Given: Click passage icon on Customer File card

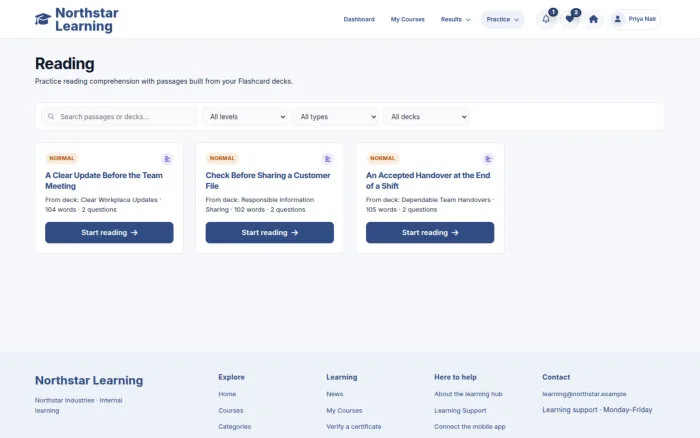Looking at the screenshot, I should (x=328, y=159).
